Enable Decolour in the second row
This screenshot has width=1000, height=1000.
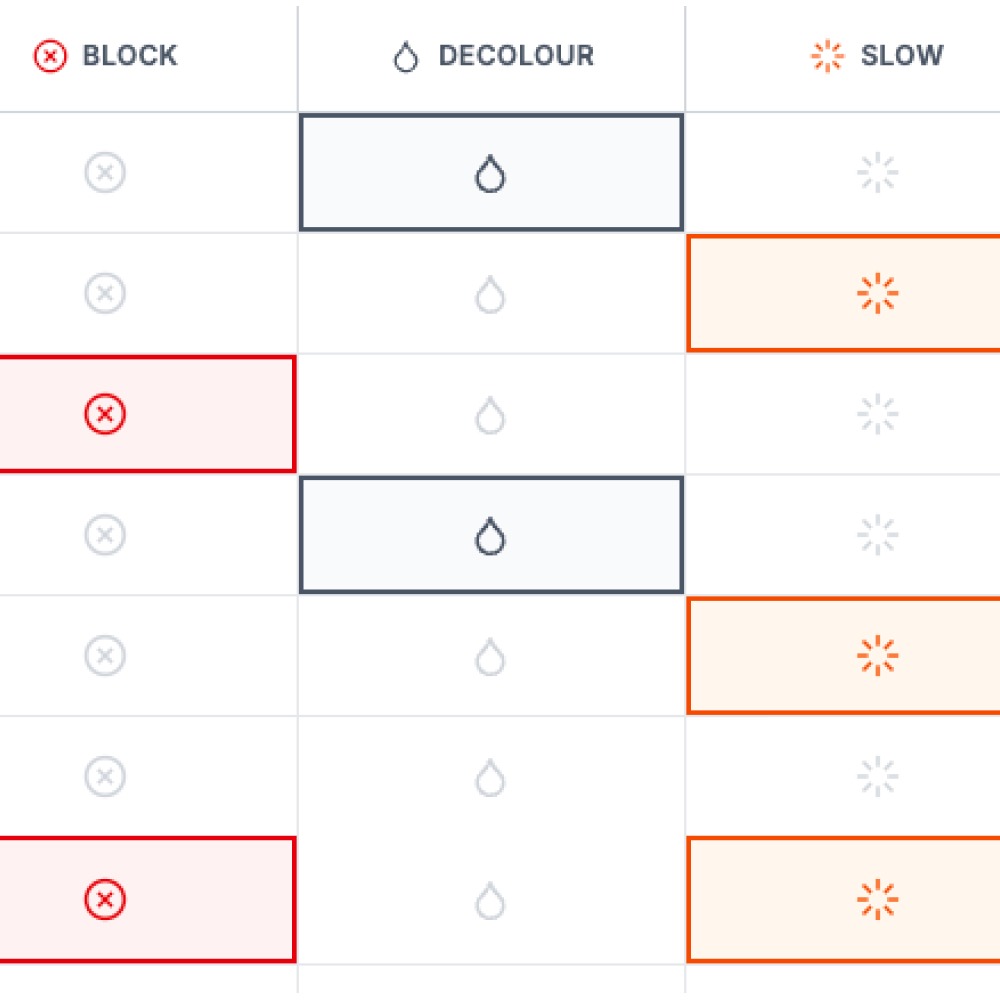(490, 295)
